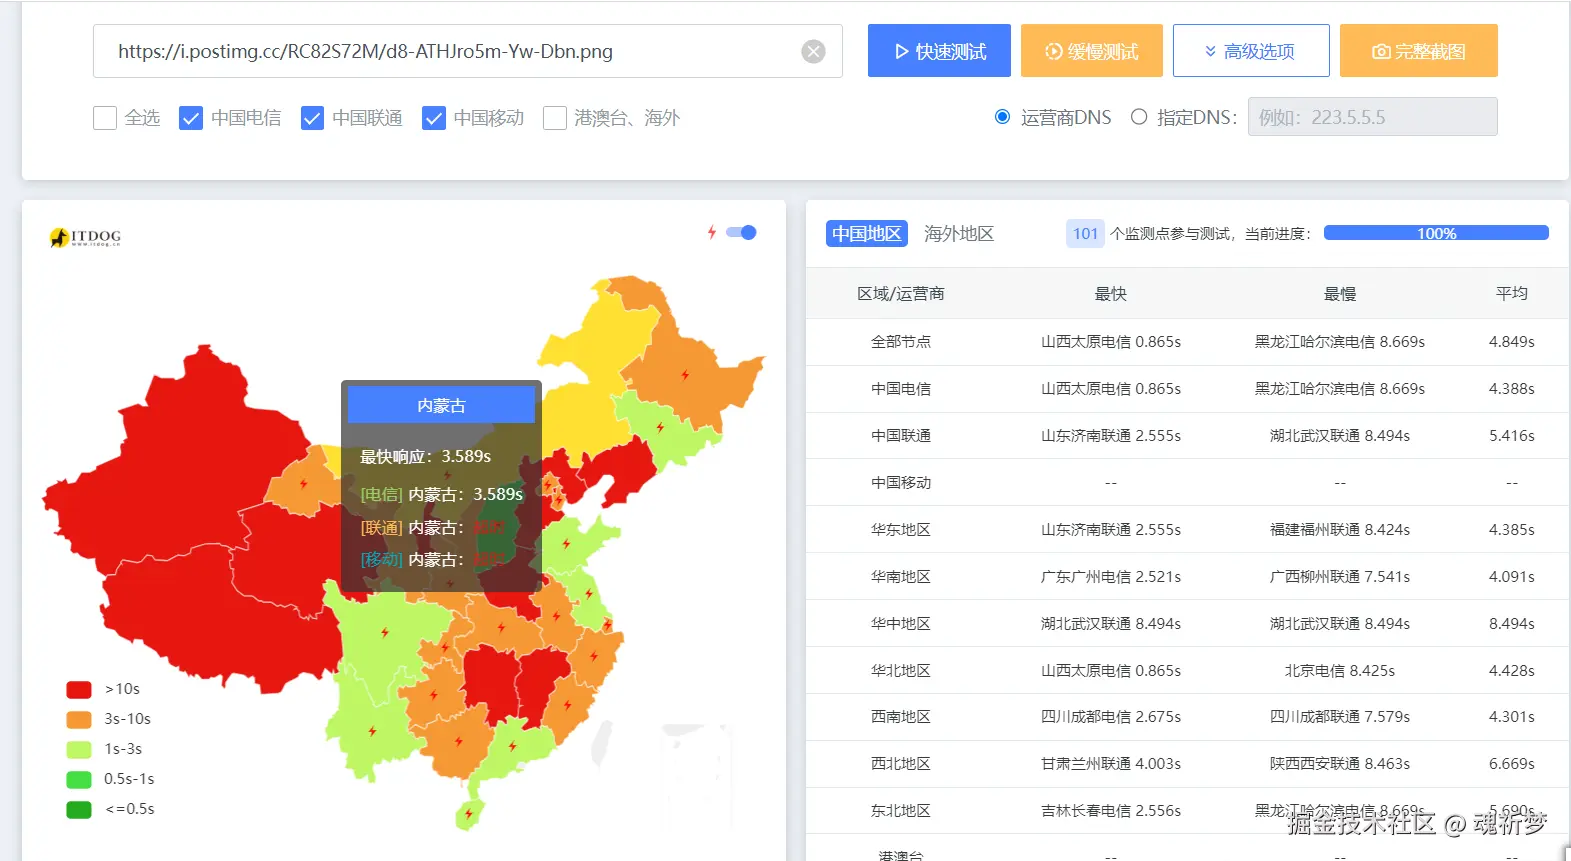Image resolution: width=1571 pixels, height=861 pixels.
Task: Uncheck the 中国联通 checkbox
Action: [x=312, y=118]
